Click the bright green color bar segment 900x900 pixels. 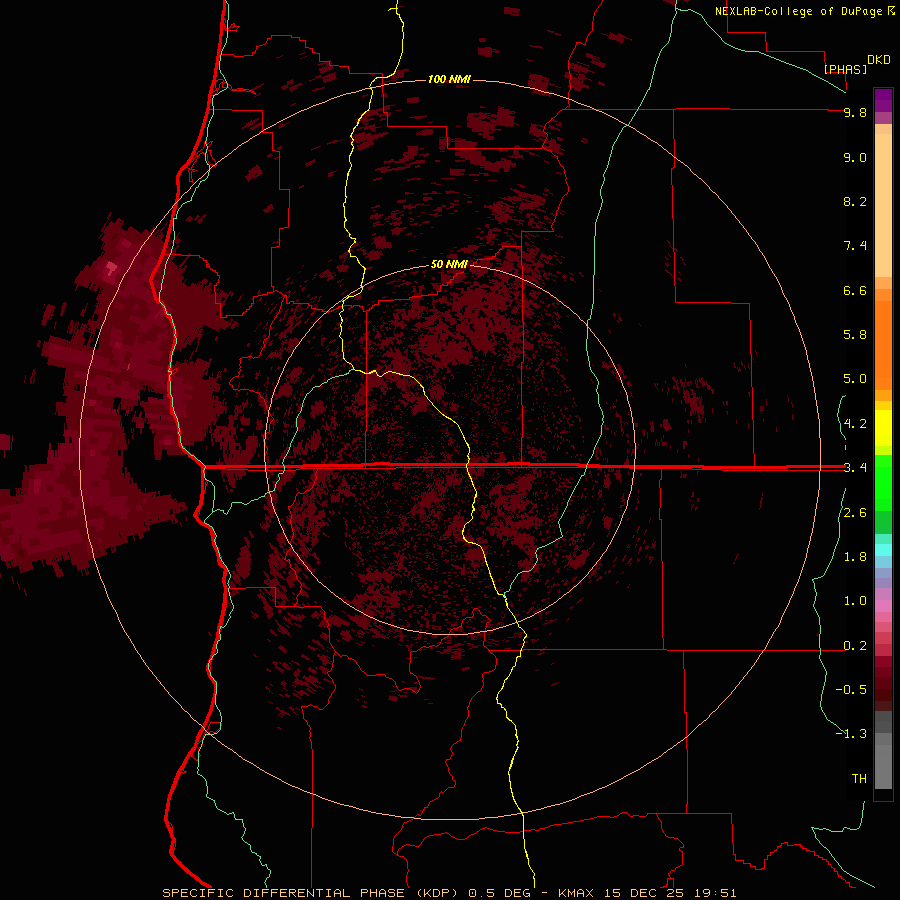[x=883, y=481]
